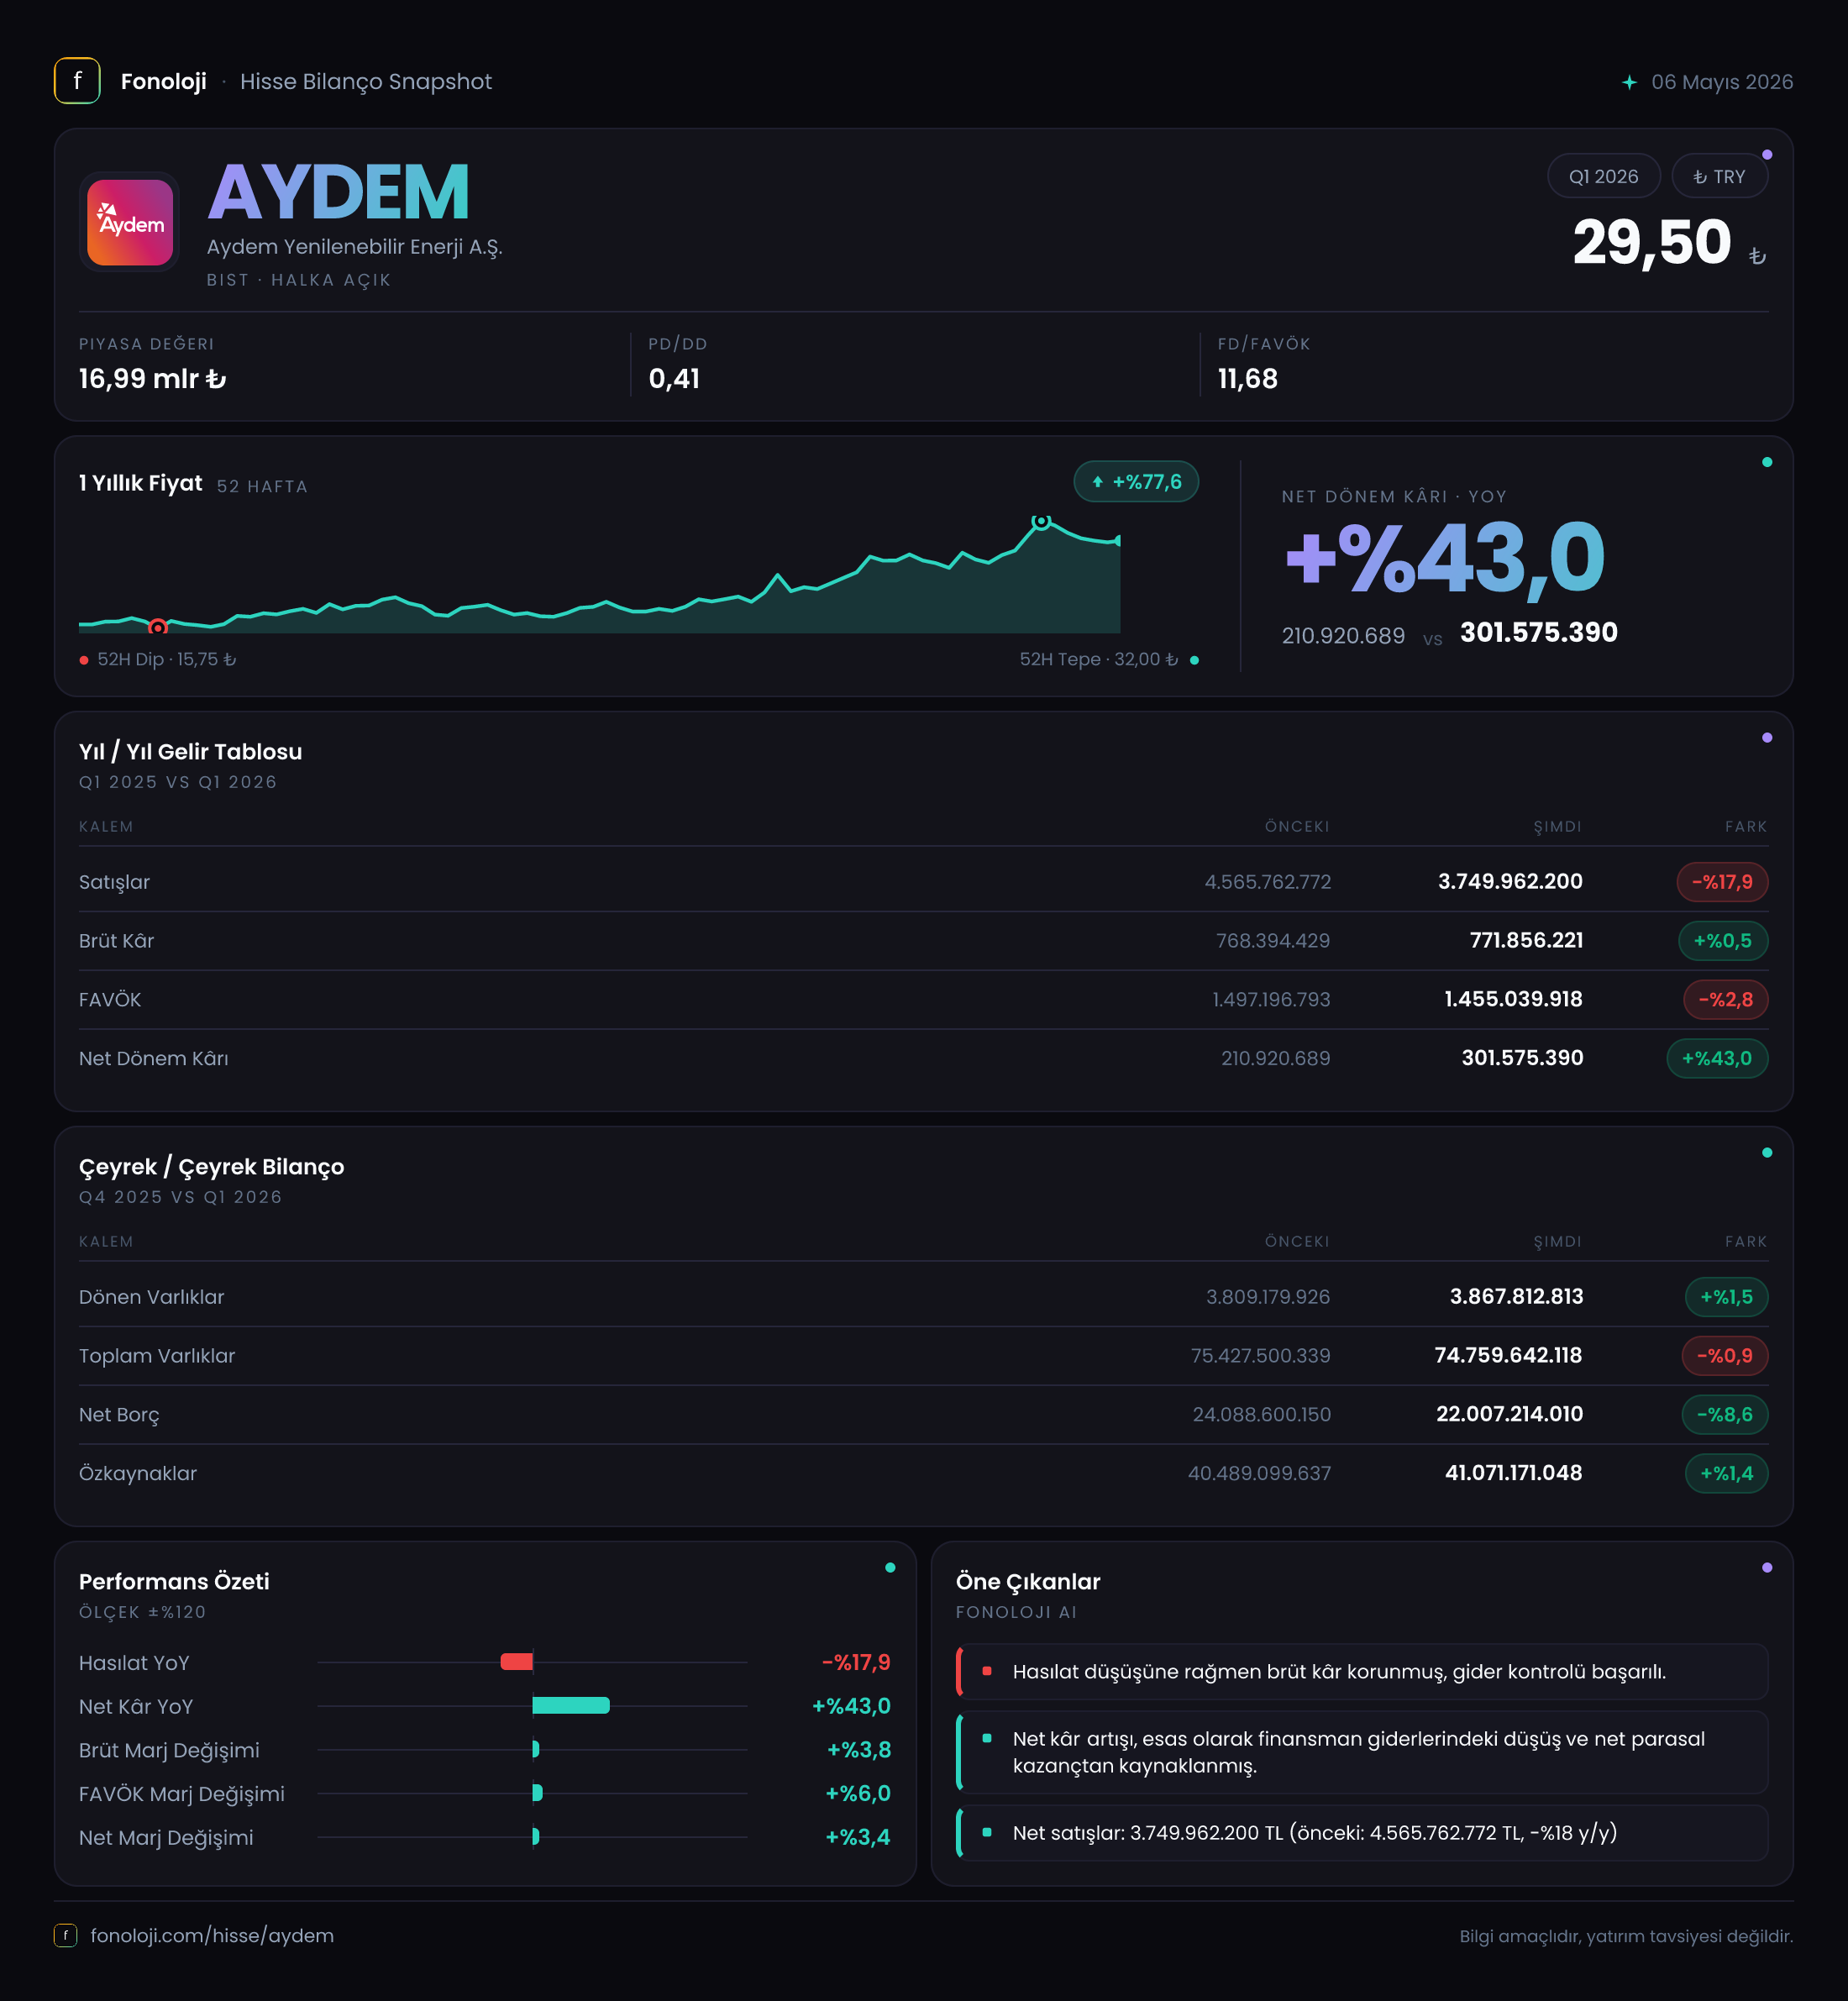
Task: Click the teal status dot in the price chart card
Action: tap(1767, 462)
